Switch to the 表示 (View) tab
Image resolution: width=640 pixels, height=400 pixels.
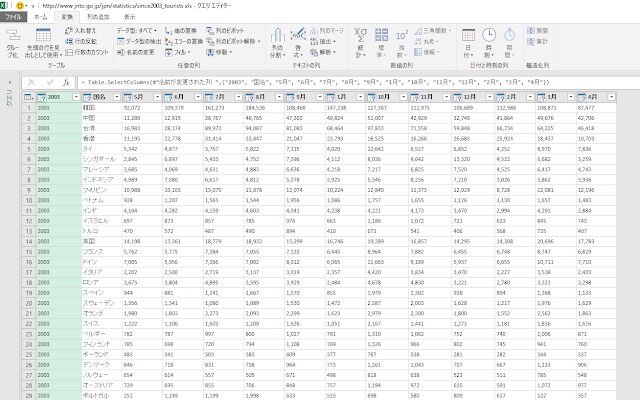130,17
